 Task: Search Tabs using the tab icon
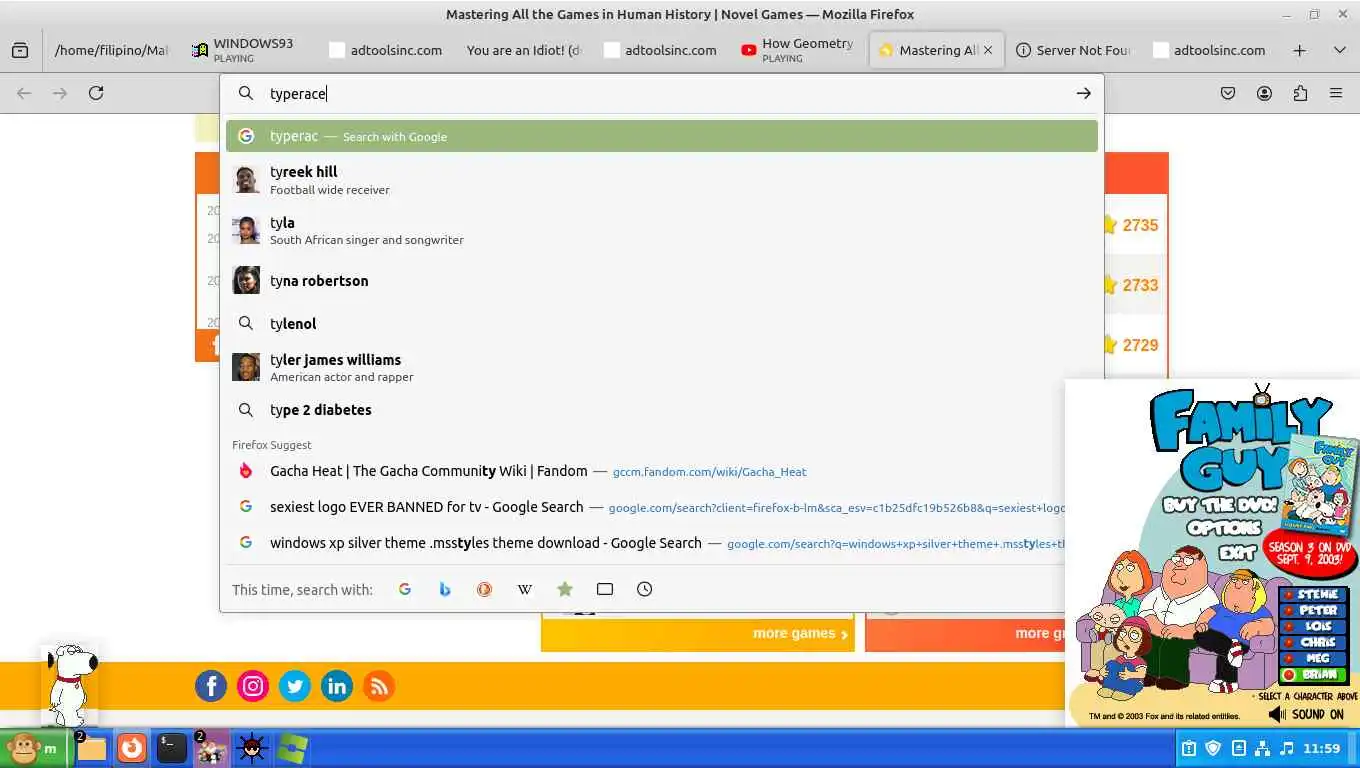[604, 589]
